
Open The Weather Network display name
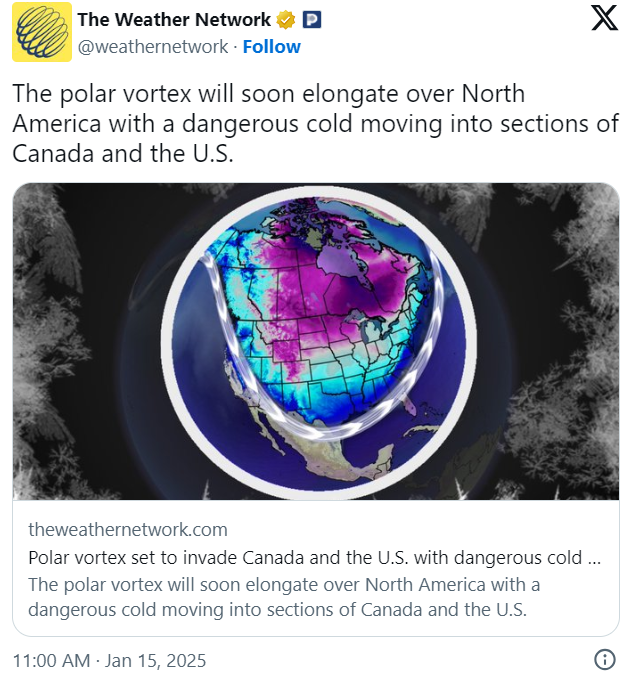click(x=174, y=20)
